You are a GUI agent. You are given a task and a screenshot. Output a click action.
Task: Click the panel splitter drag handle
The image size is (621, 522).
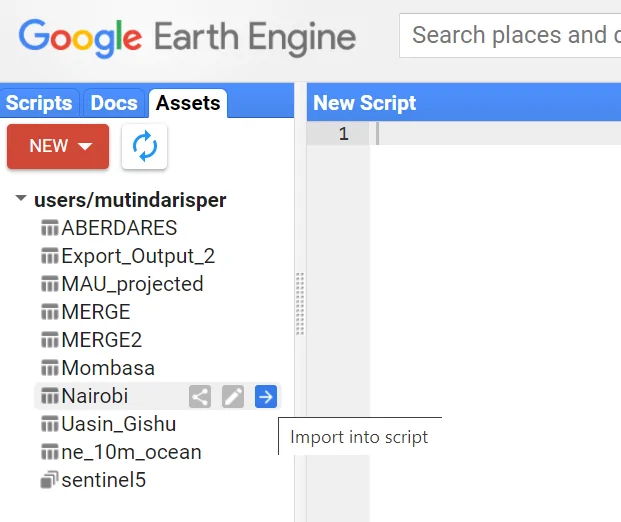300,304
